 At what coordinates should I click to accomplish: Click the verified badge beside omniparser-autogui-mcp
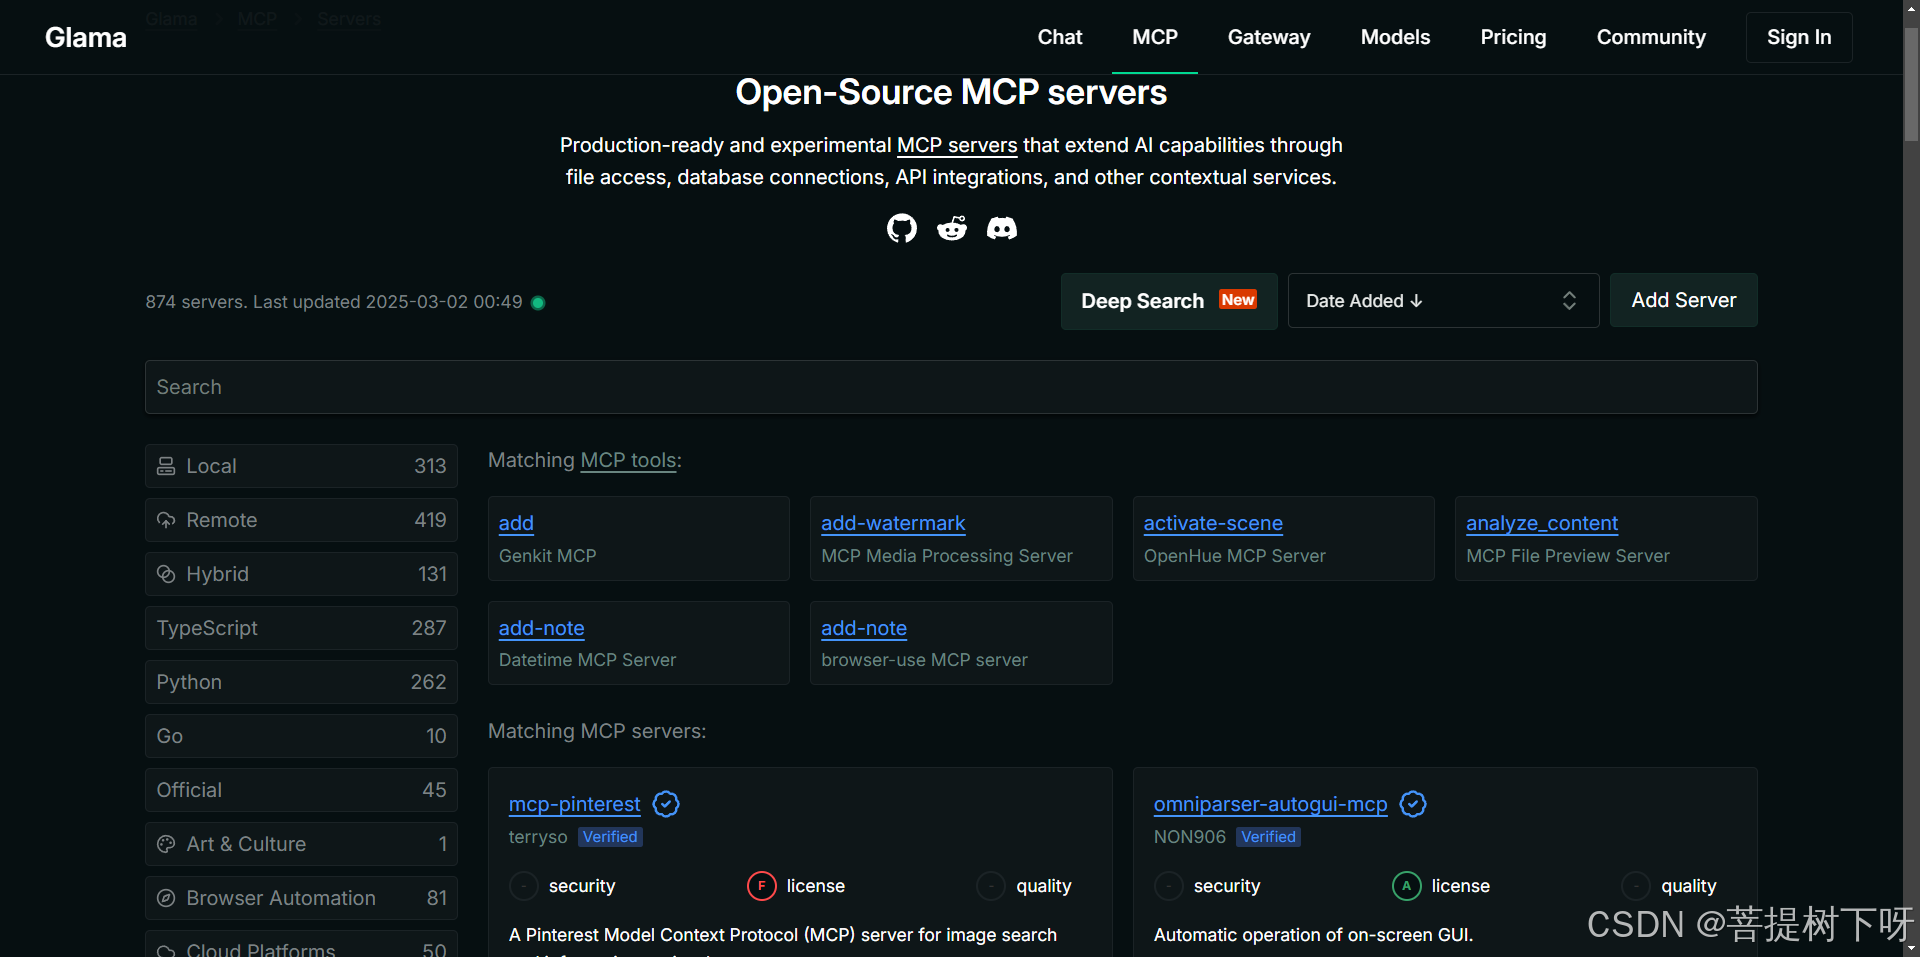point(1413,804)
